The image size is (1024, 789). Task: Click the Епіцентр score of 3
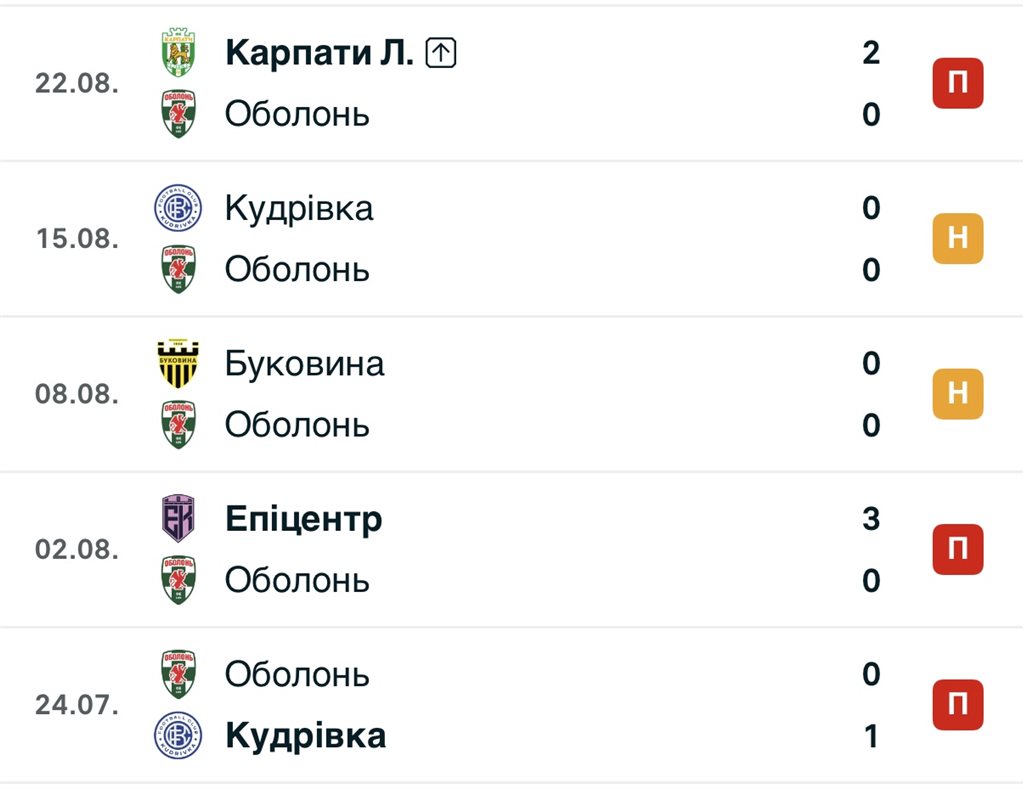point(871,519)
